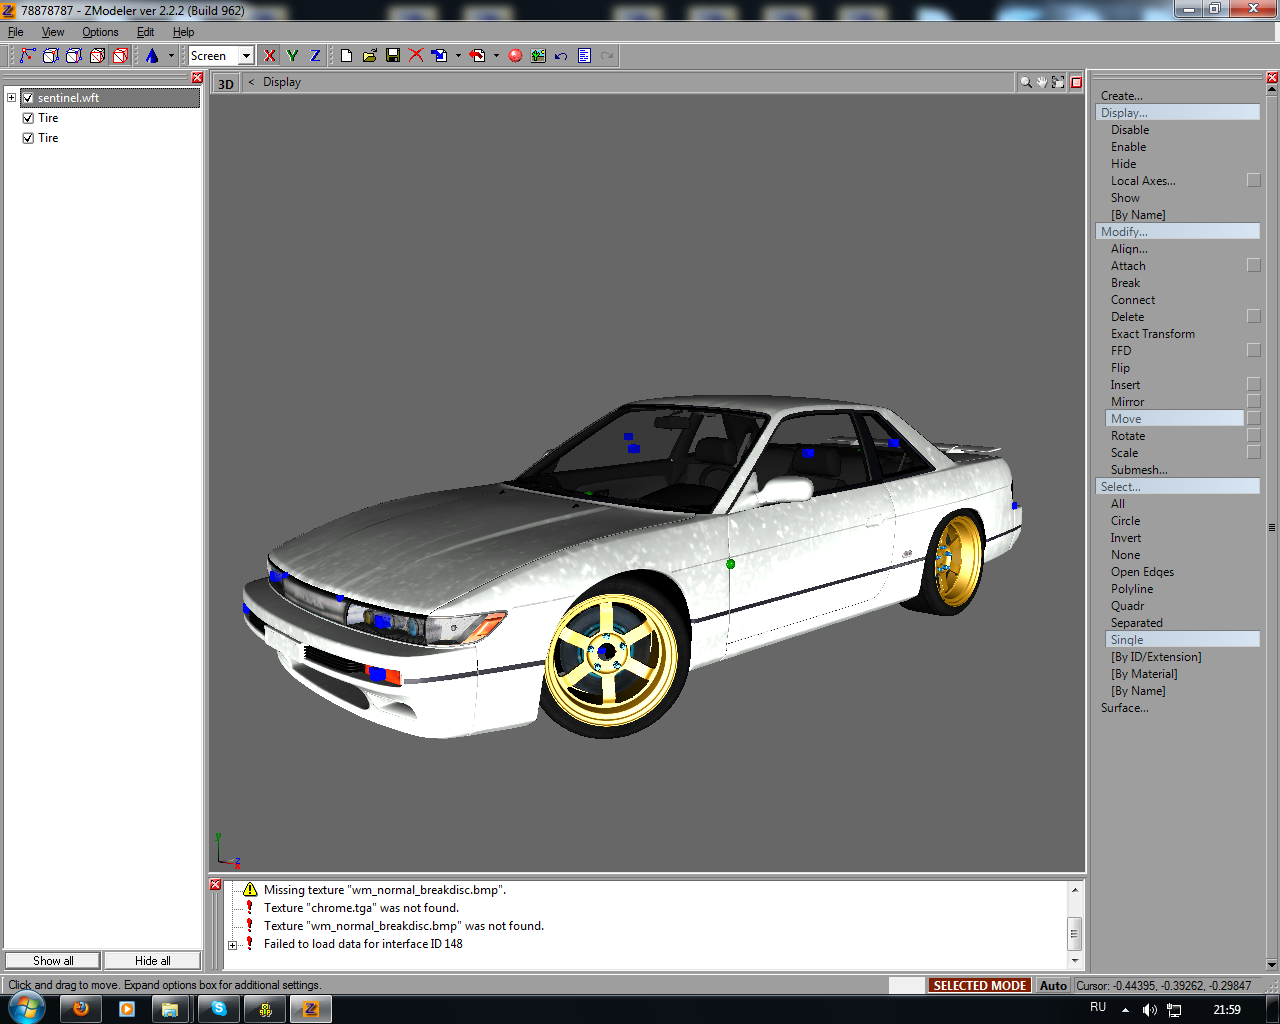1280x1024 pixels.
Task: Open the materials editor red sphere icon
Action: tap(515, 56)
